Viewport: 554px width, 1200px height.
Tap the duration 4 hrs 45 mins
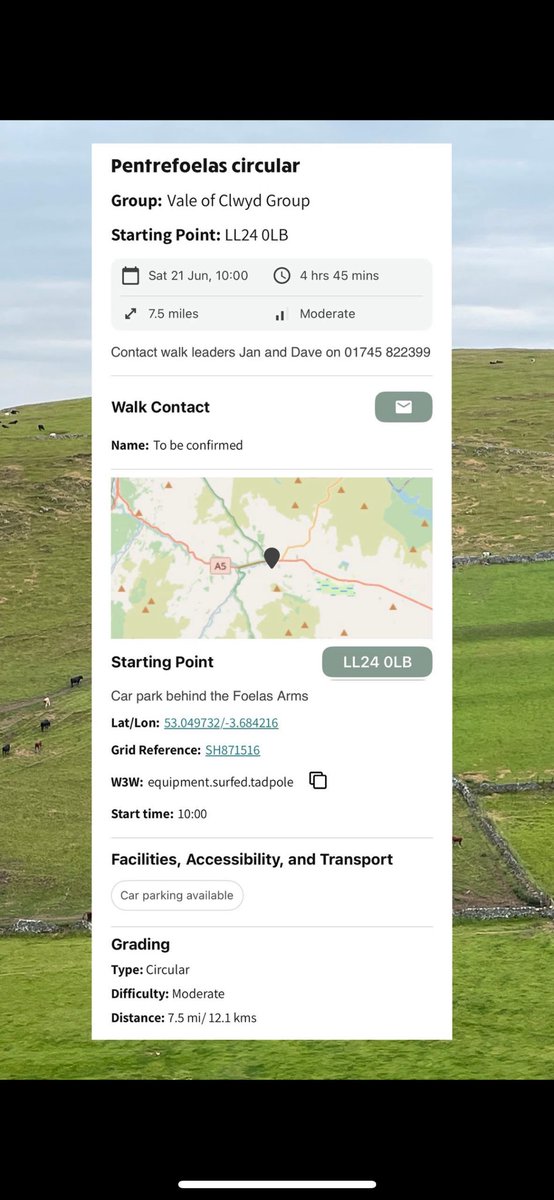(x=339, y=275)
